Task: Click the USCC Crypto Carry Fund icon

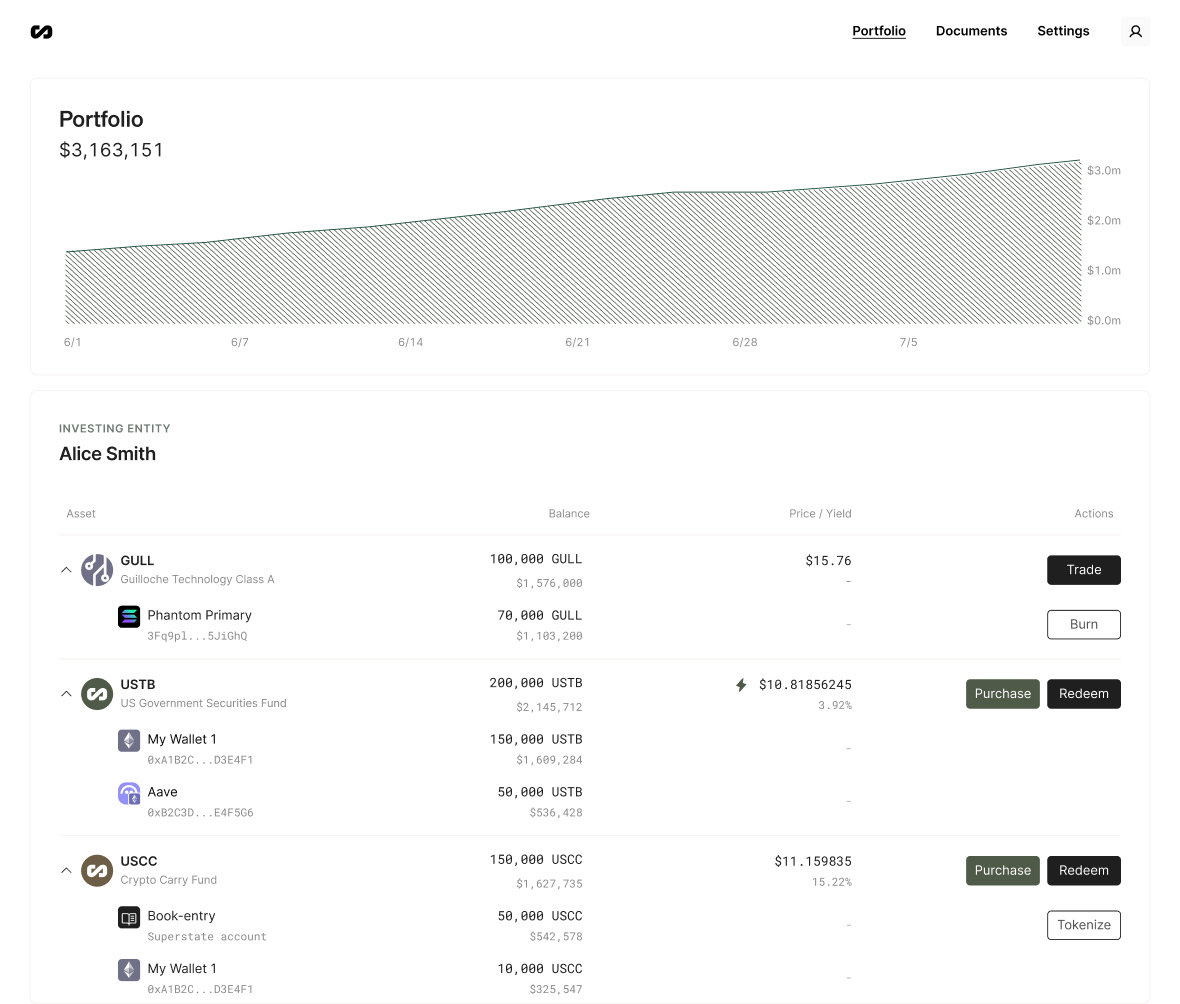Action: point(97,870)
